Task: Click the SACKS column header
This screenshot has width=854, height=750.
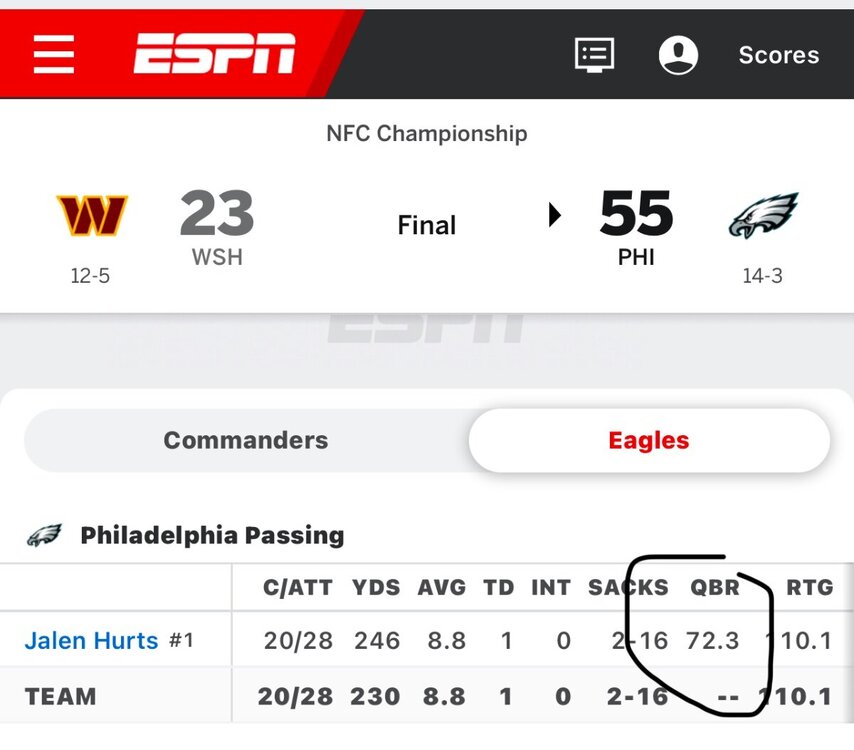Action: (x=628, y=588)
